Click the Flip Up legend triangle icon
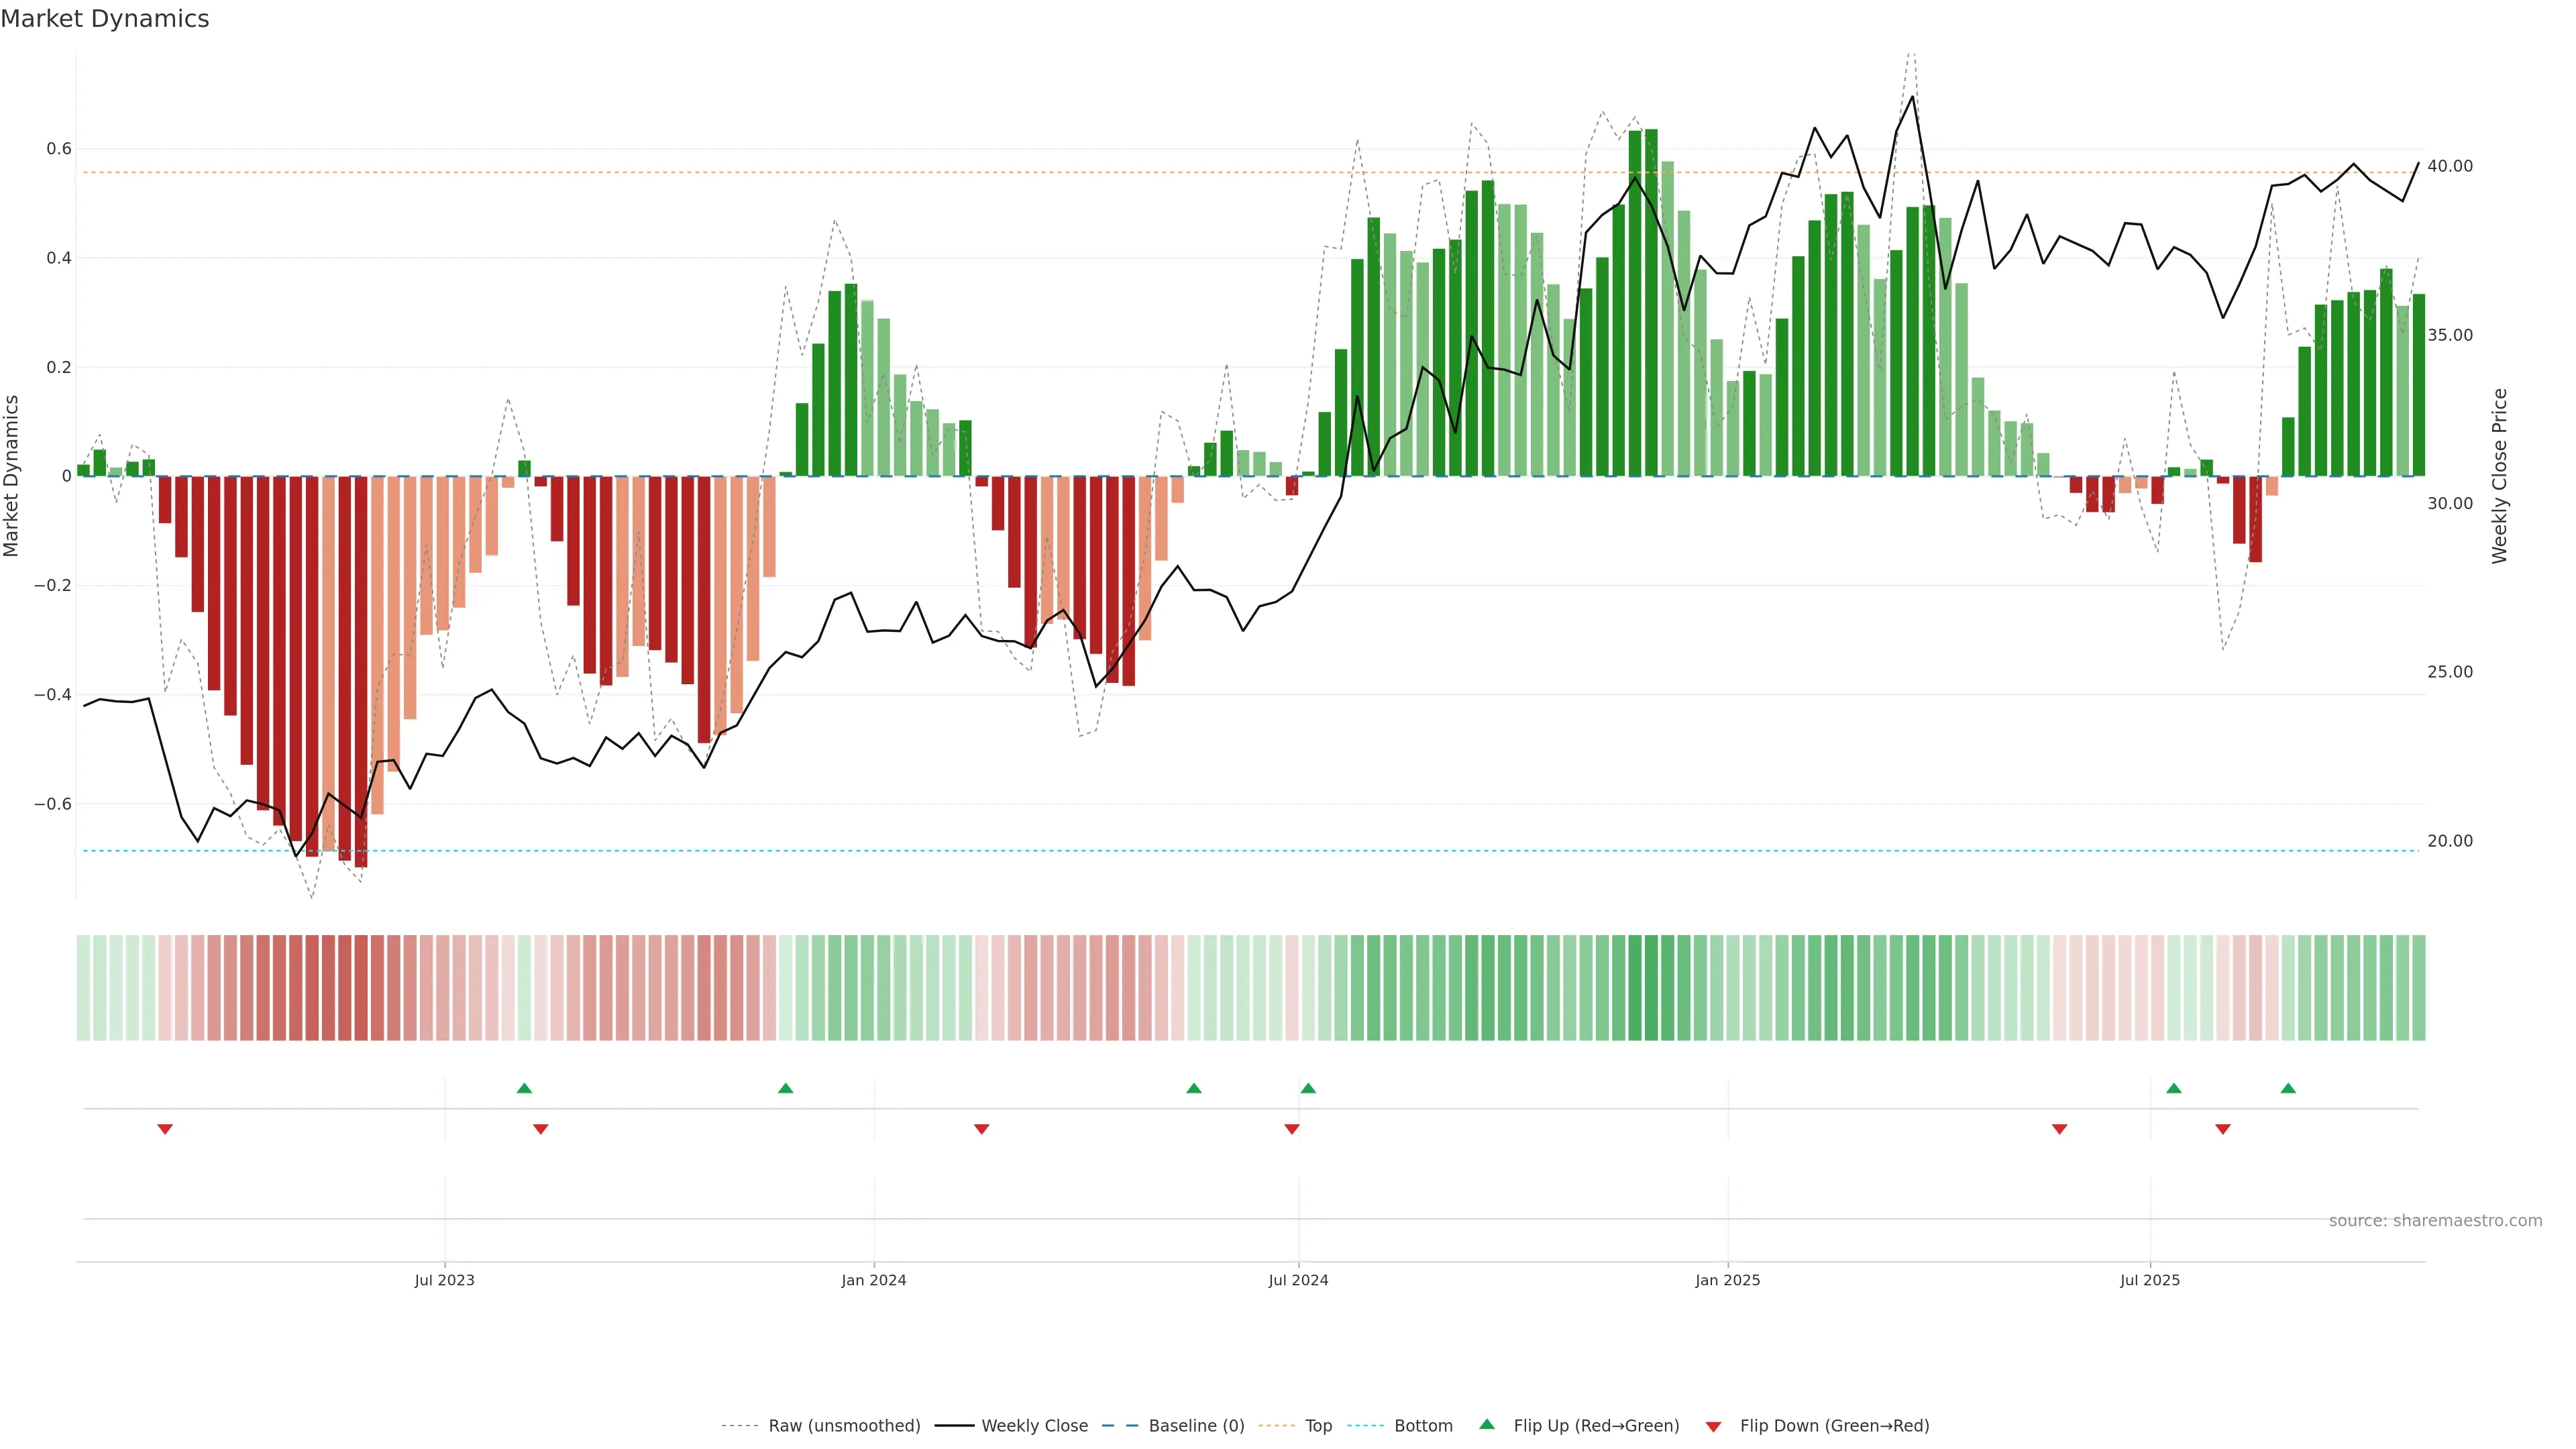Screen dimensions: 2576x1449 pos(1487,1424)
